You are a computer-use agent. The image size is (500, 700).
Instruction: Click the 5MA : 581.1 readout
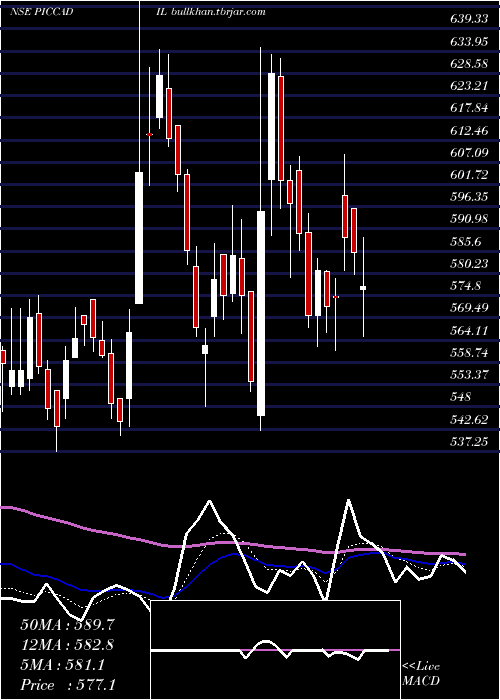coord(63,665)
